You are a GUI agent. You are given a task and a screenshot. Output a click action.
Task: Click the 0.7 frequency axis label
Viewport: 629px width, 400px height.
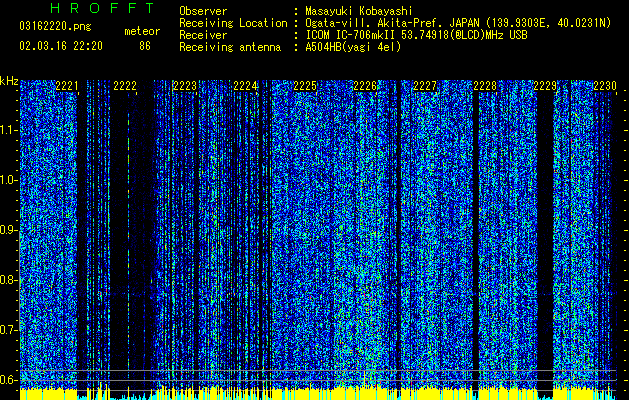(8, 330)
